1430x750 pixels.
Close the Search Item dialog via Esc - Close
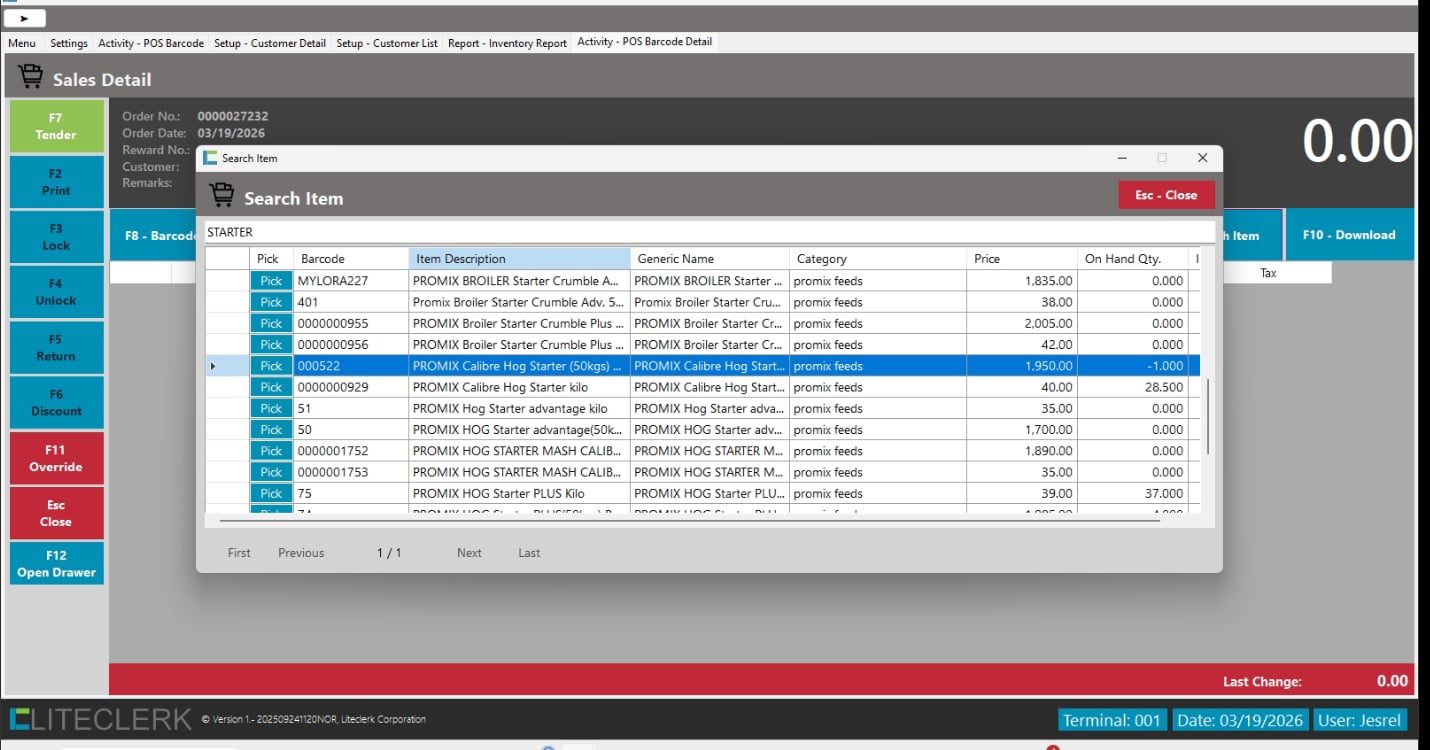(x=1165, y=195)
